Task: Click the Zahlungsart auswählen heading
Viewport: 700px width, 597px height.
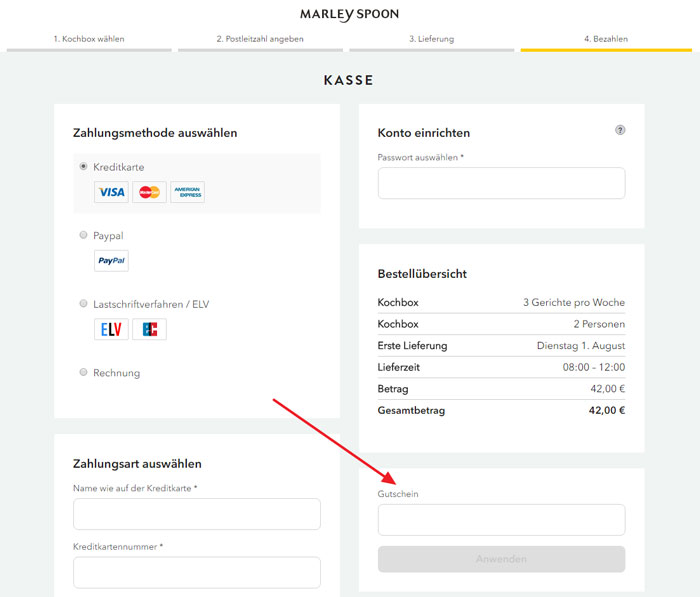Action: (x=137, y=463)
